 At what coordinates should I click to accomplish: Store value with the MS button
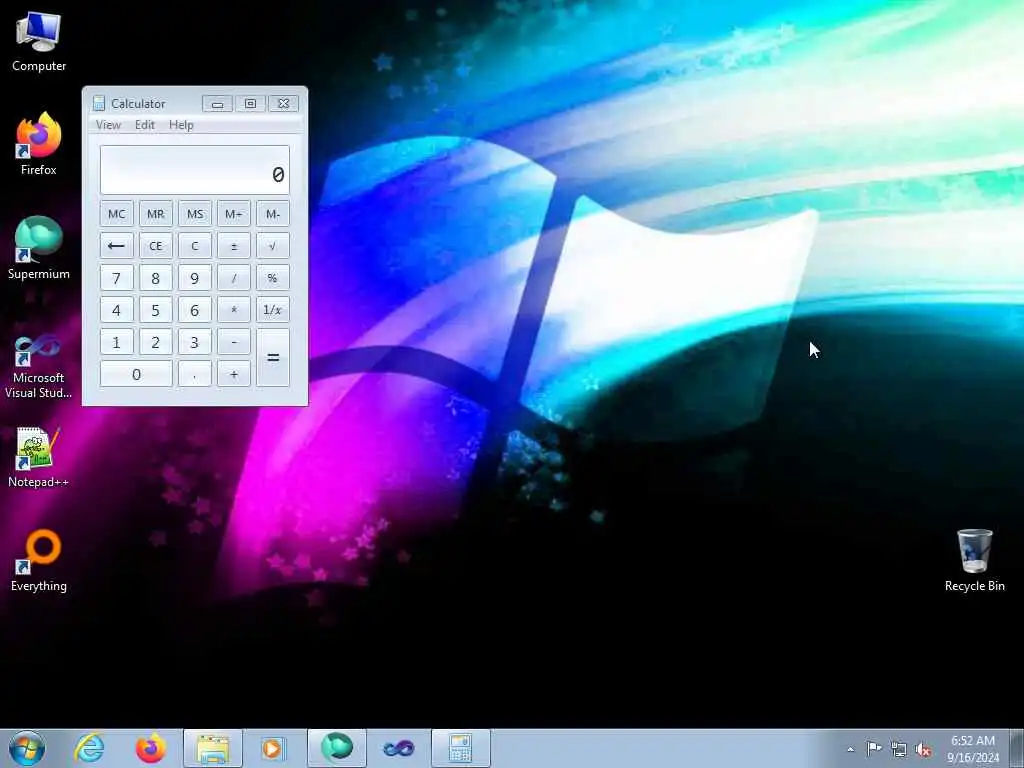(x=195, y=214)
